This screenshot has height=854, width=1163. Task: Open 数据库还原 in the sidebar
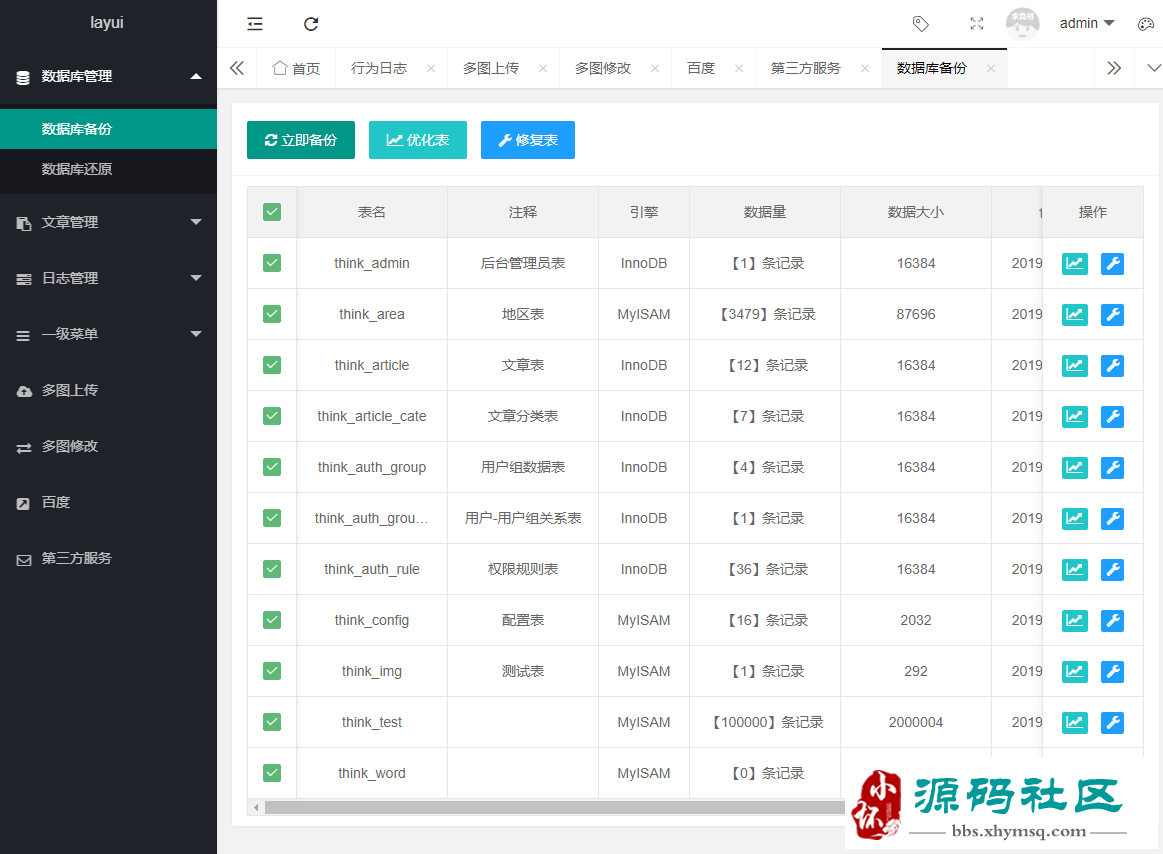[108, 169]
